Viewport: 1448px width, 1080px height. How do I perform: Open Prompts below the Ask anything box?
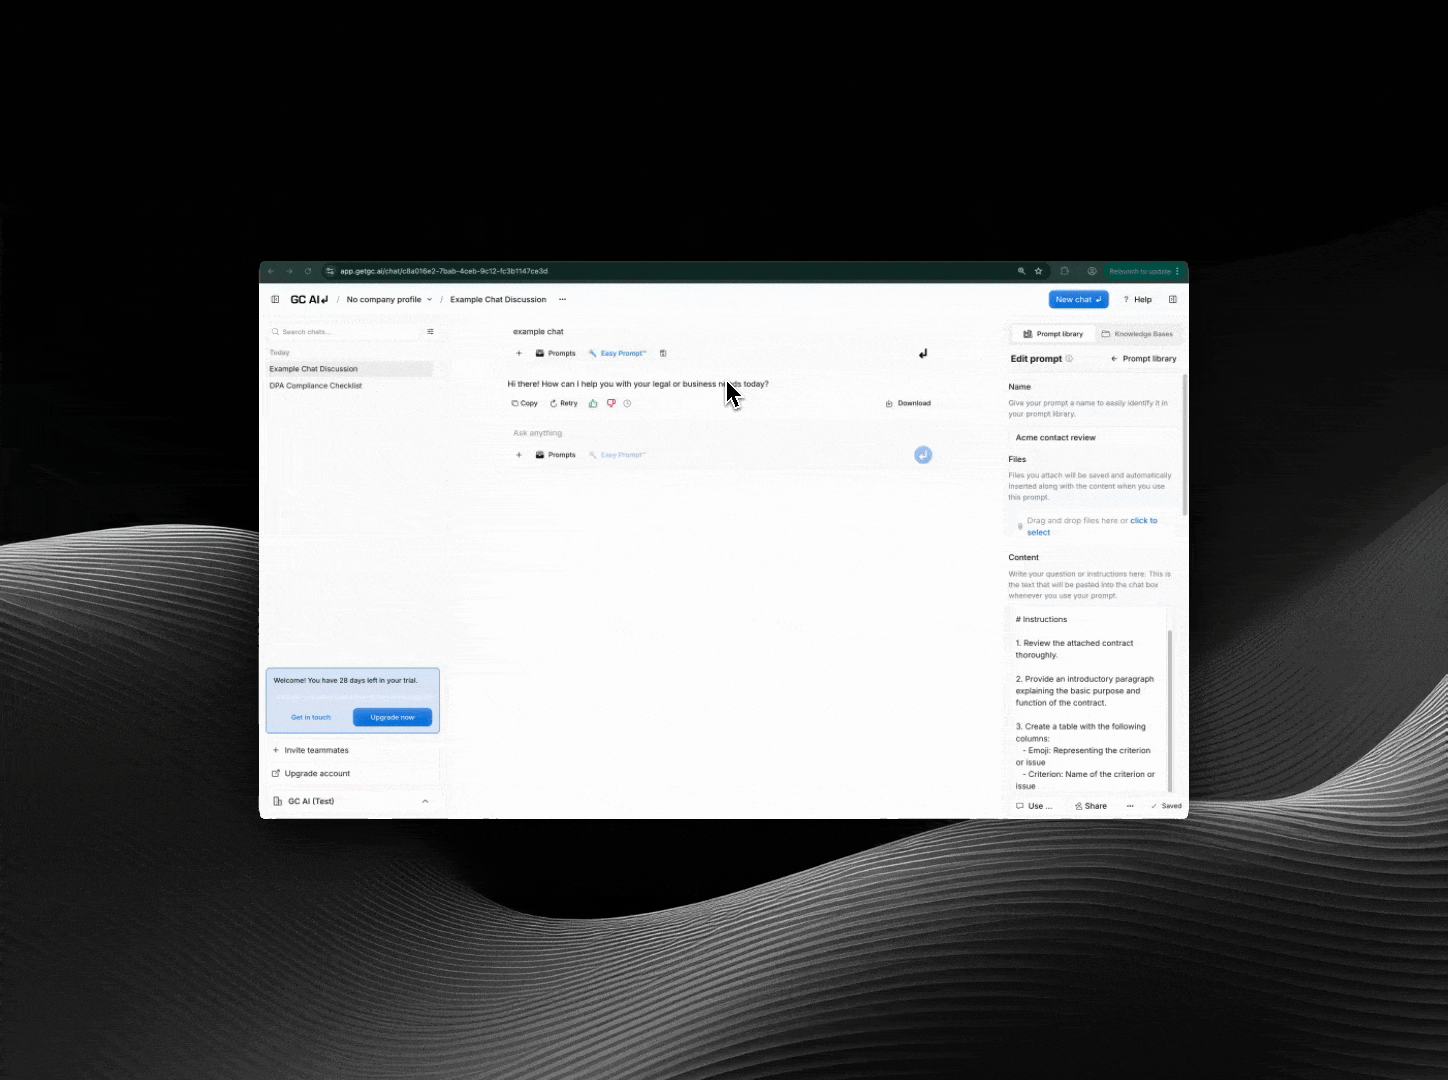tap(556, 455)
